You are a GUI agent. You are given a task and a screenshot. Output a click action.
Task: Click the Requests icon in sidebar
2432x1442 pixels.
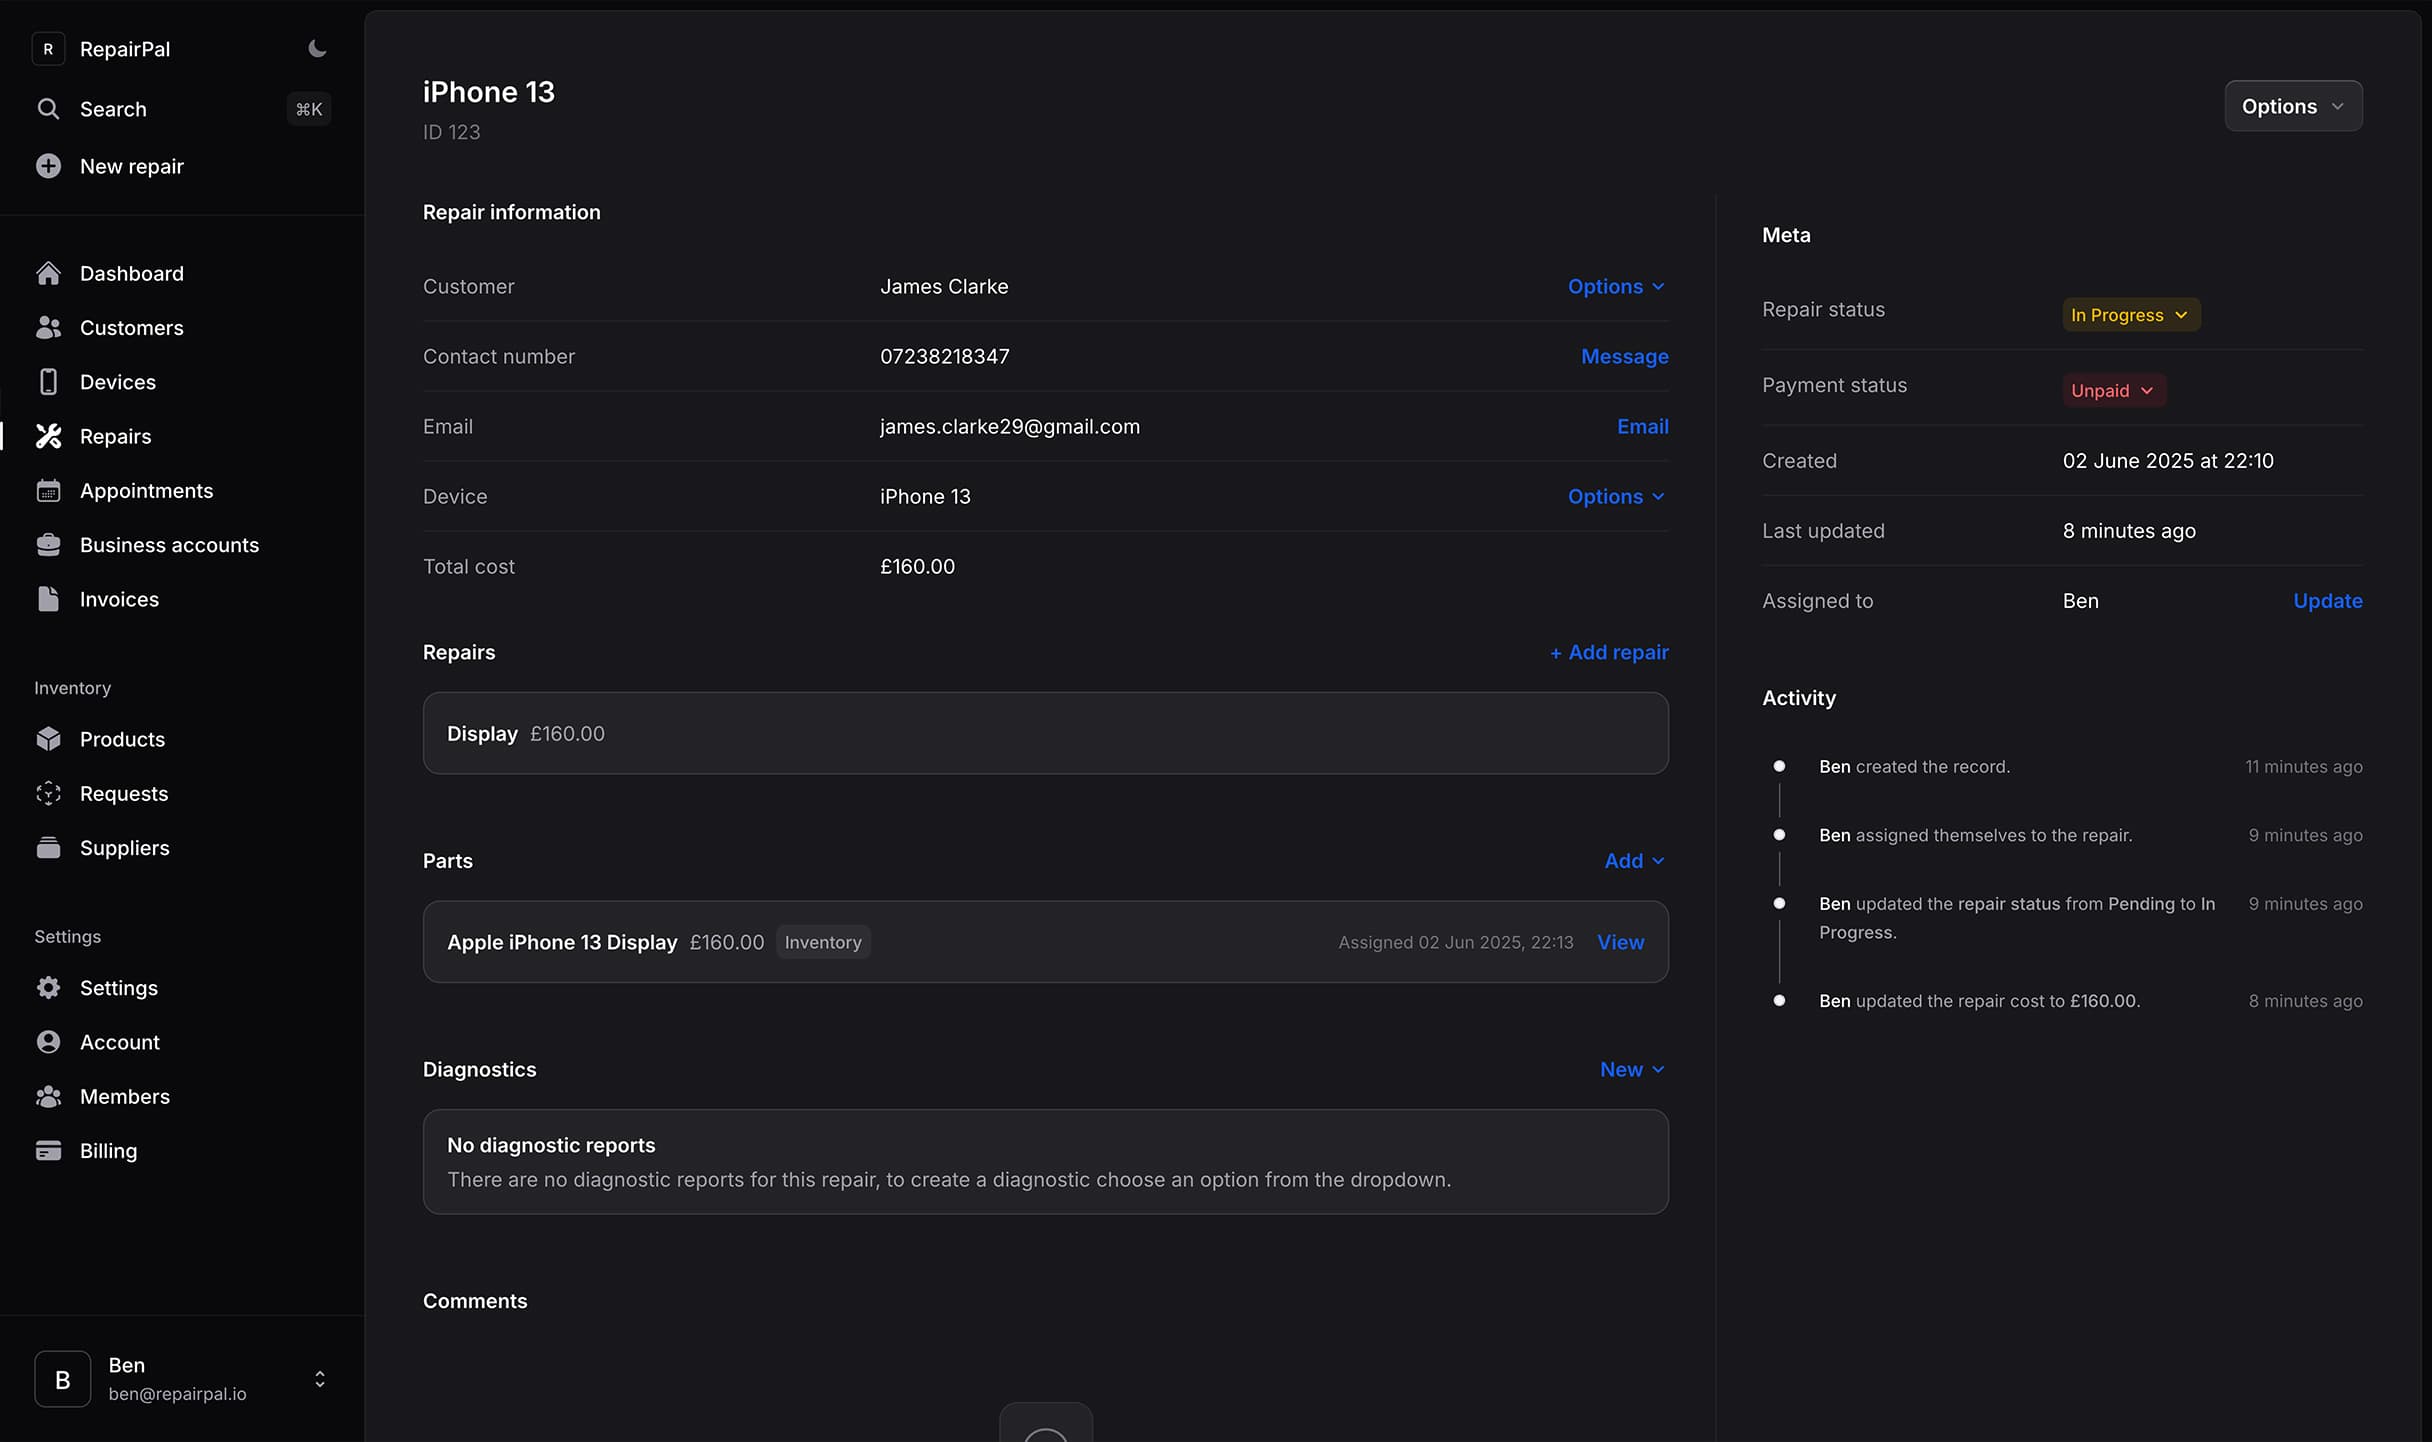[48, 793]
